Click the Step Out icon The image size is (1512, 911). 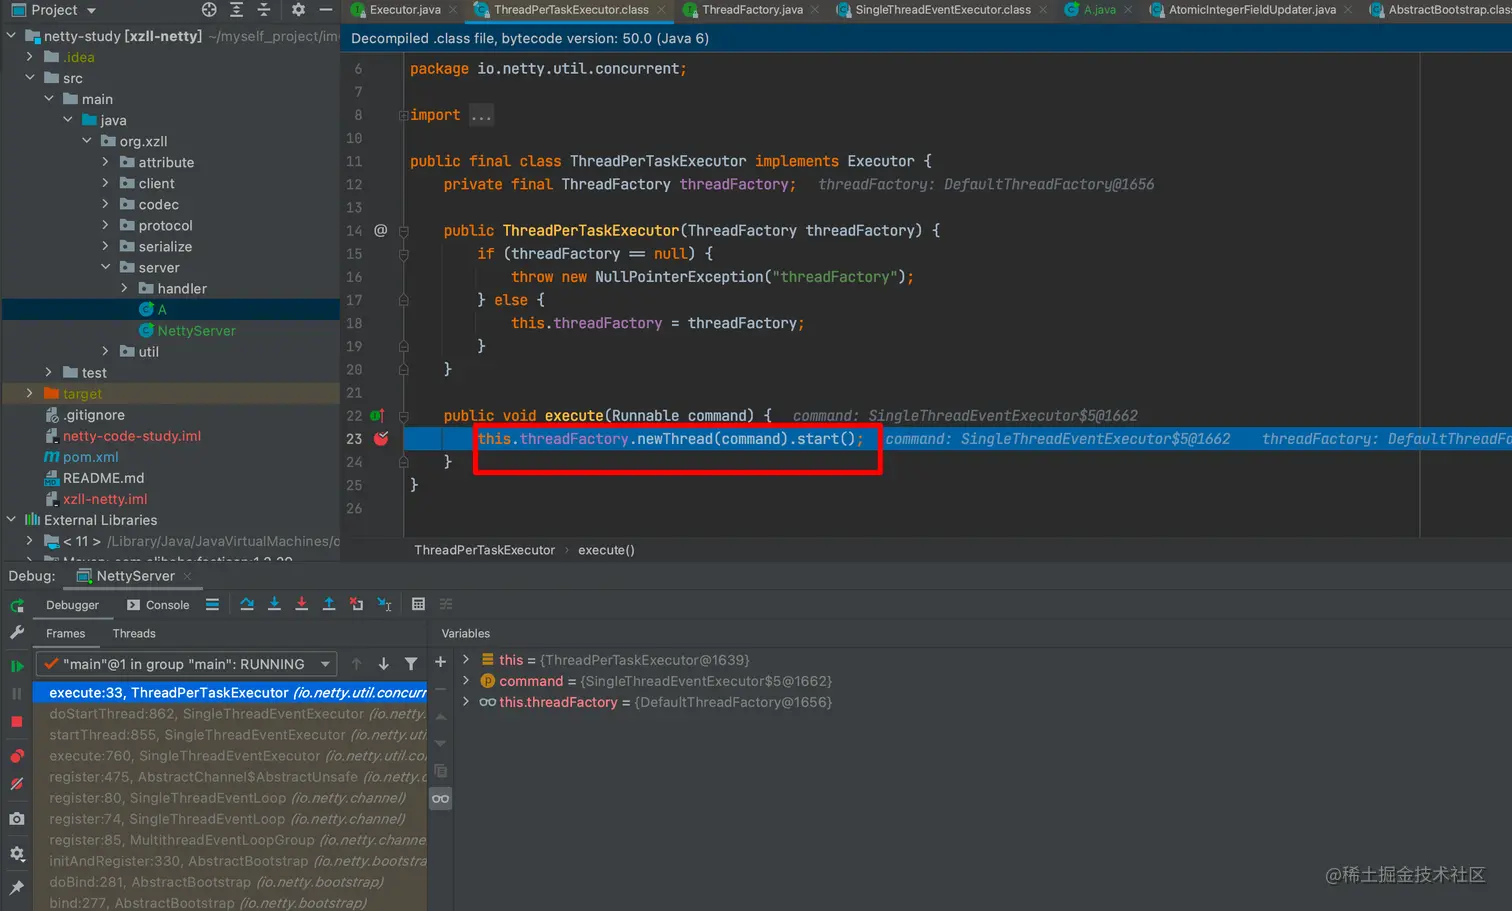[x=329, y=604]
